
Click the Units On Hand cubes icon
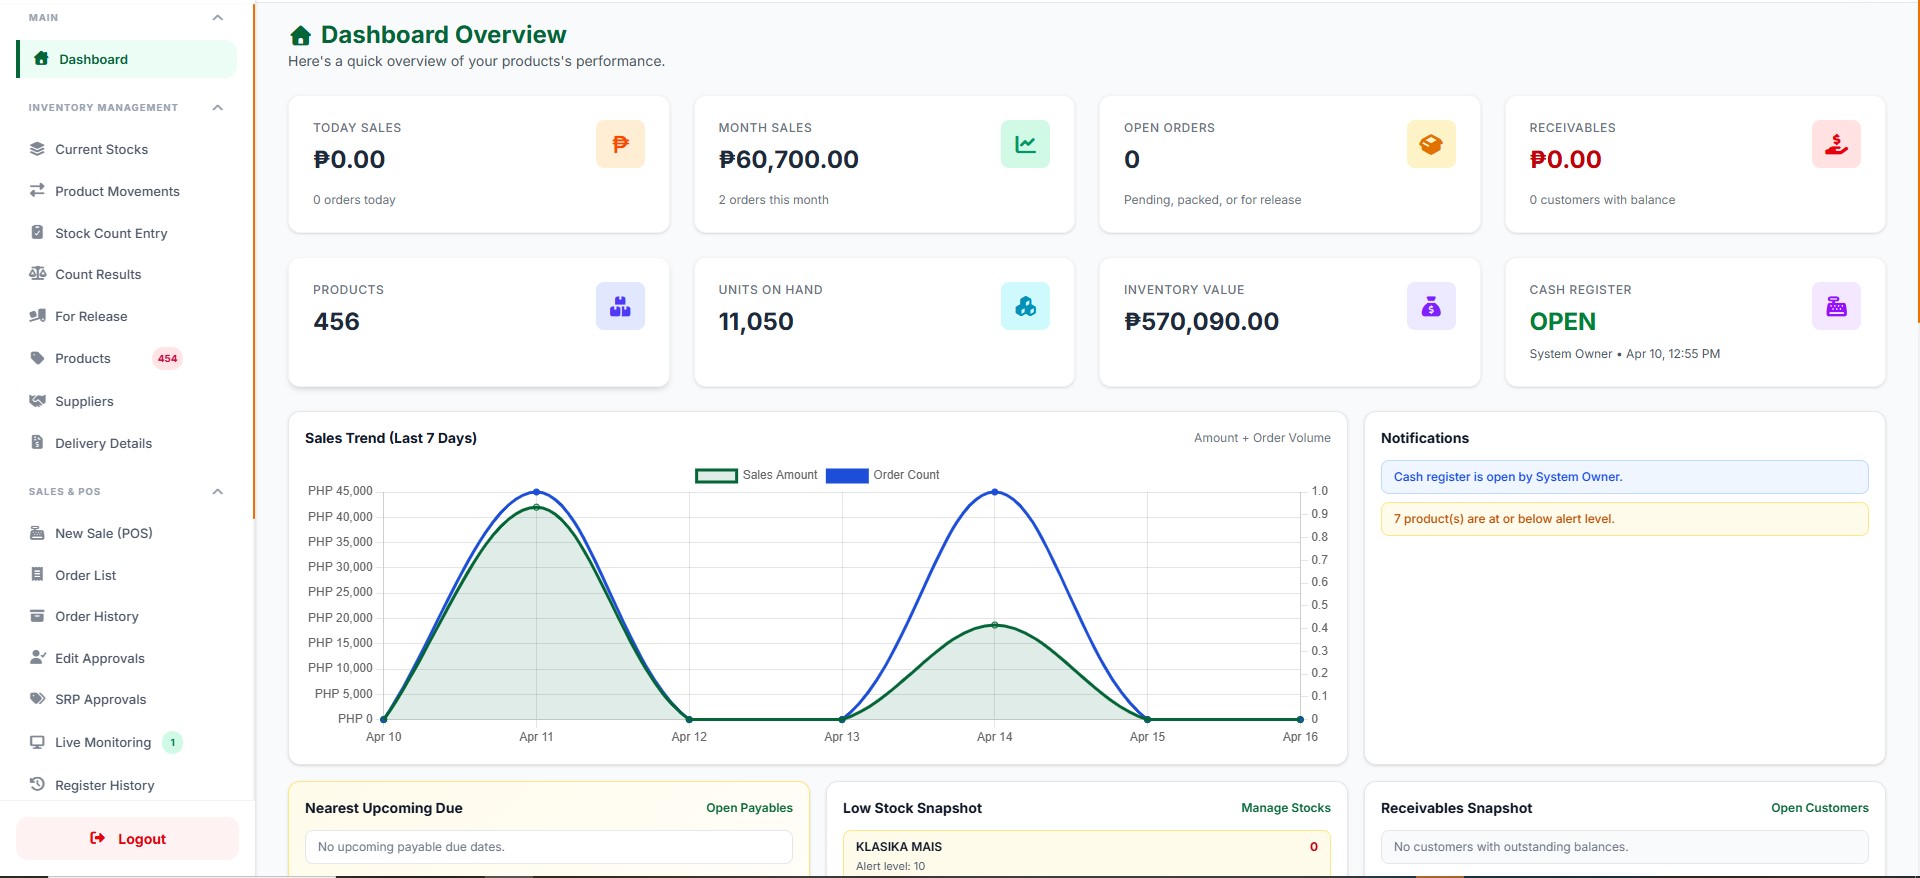click(1025, 306)
